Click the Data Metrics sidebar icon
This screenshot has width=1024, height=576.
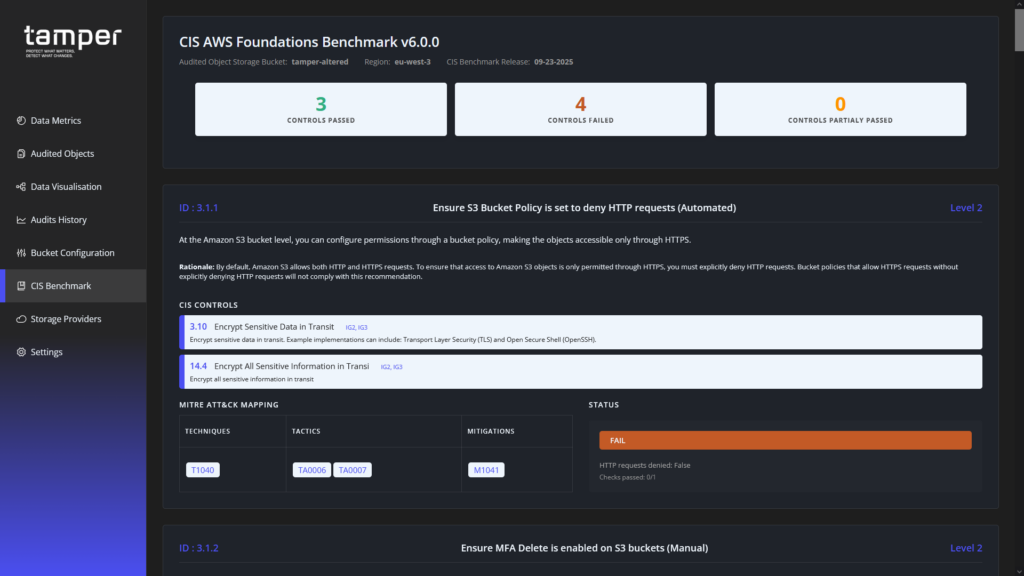tap(21, 121)
